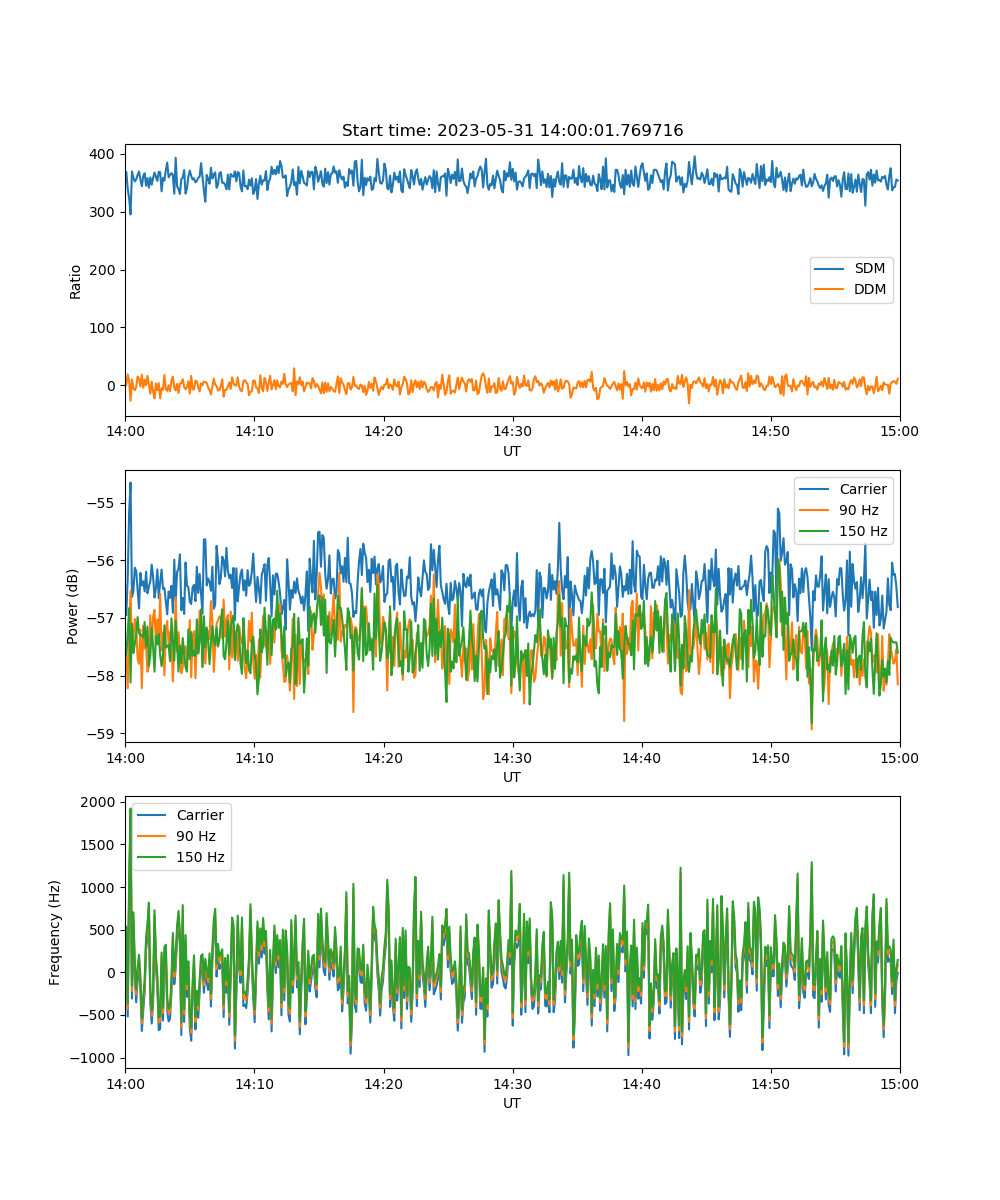Click the 14:40 tick under the Power plot
Screen dimensions: 1000x1200
[x=641, y=757]
